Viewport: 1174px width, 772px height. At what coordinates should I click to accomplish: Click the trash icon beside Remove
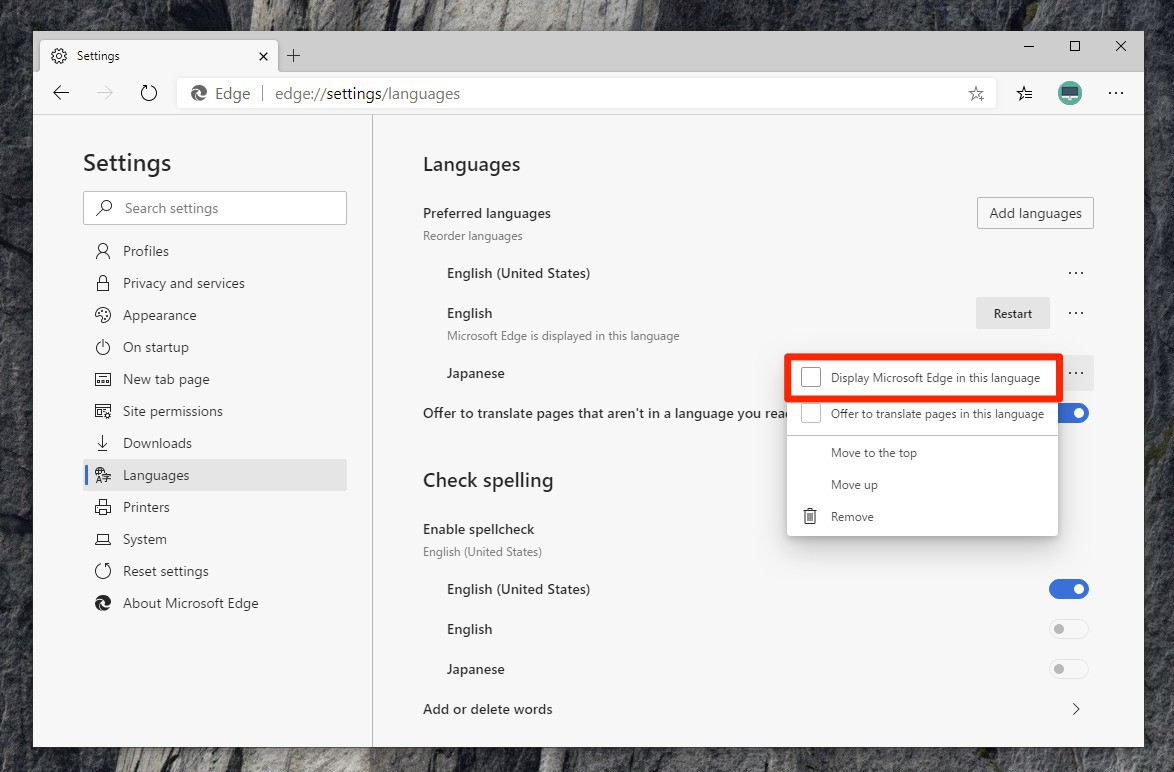pos(810,517)
